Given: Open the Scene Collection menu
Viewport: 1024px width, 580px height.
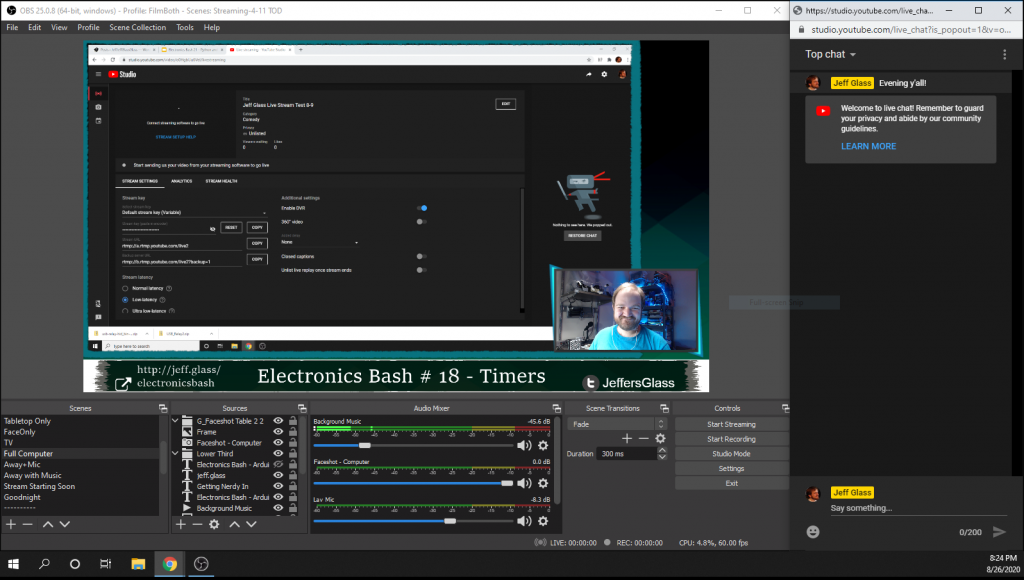Looking at the screenshot, I should pos(137,27).
